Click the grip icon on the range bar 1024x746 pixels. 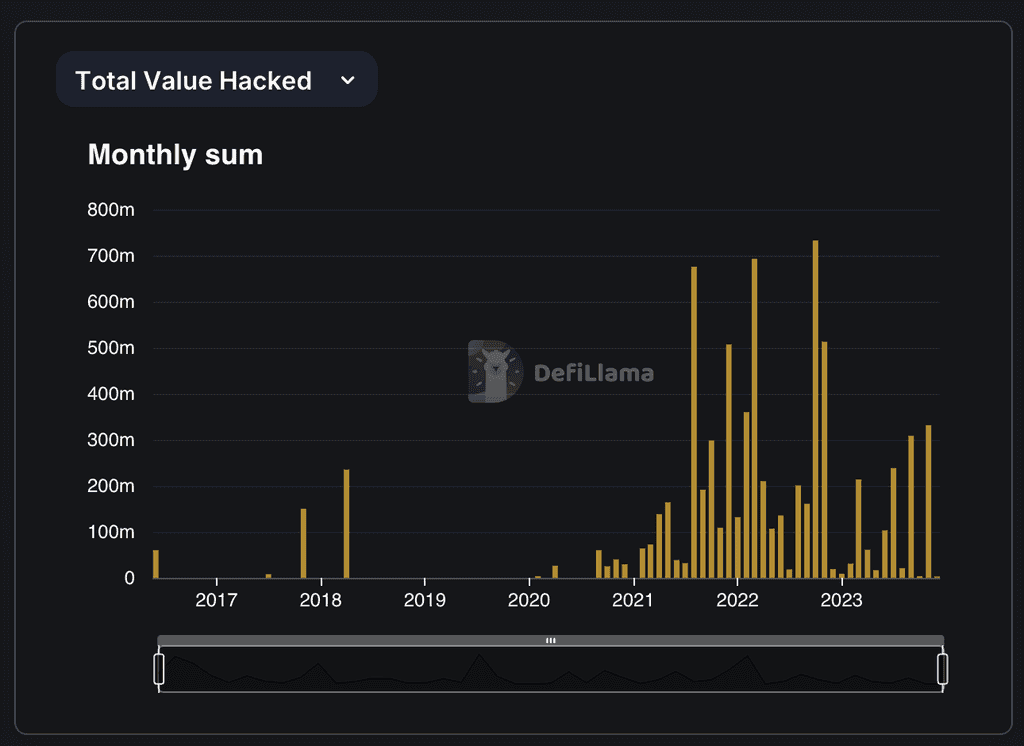click(x=551, y=640)
